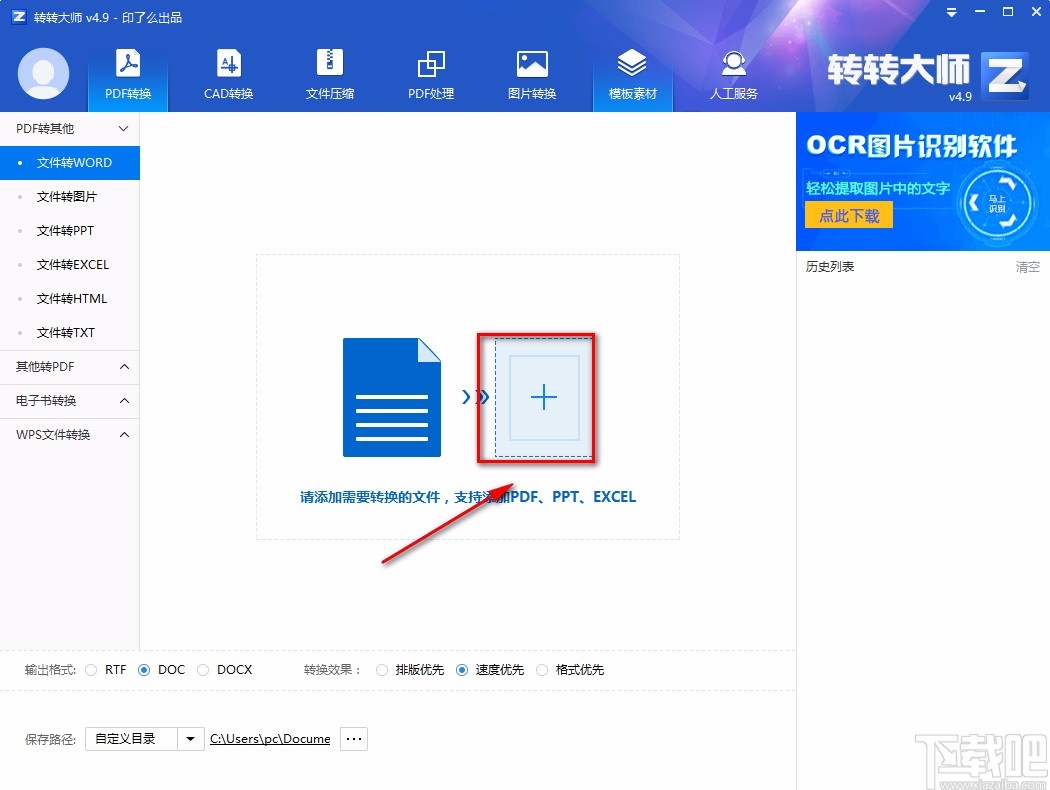Open the 图片转换 image converter

click(531, 75)
